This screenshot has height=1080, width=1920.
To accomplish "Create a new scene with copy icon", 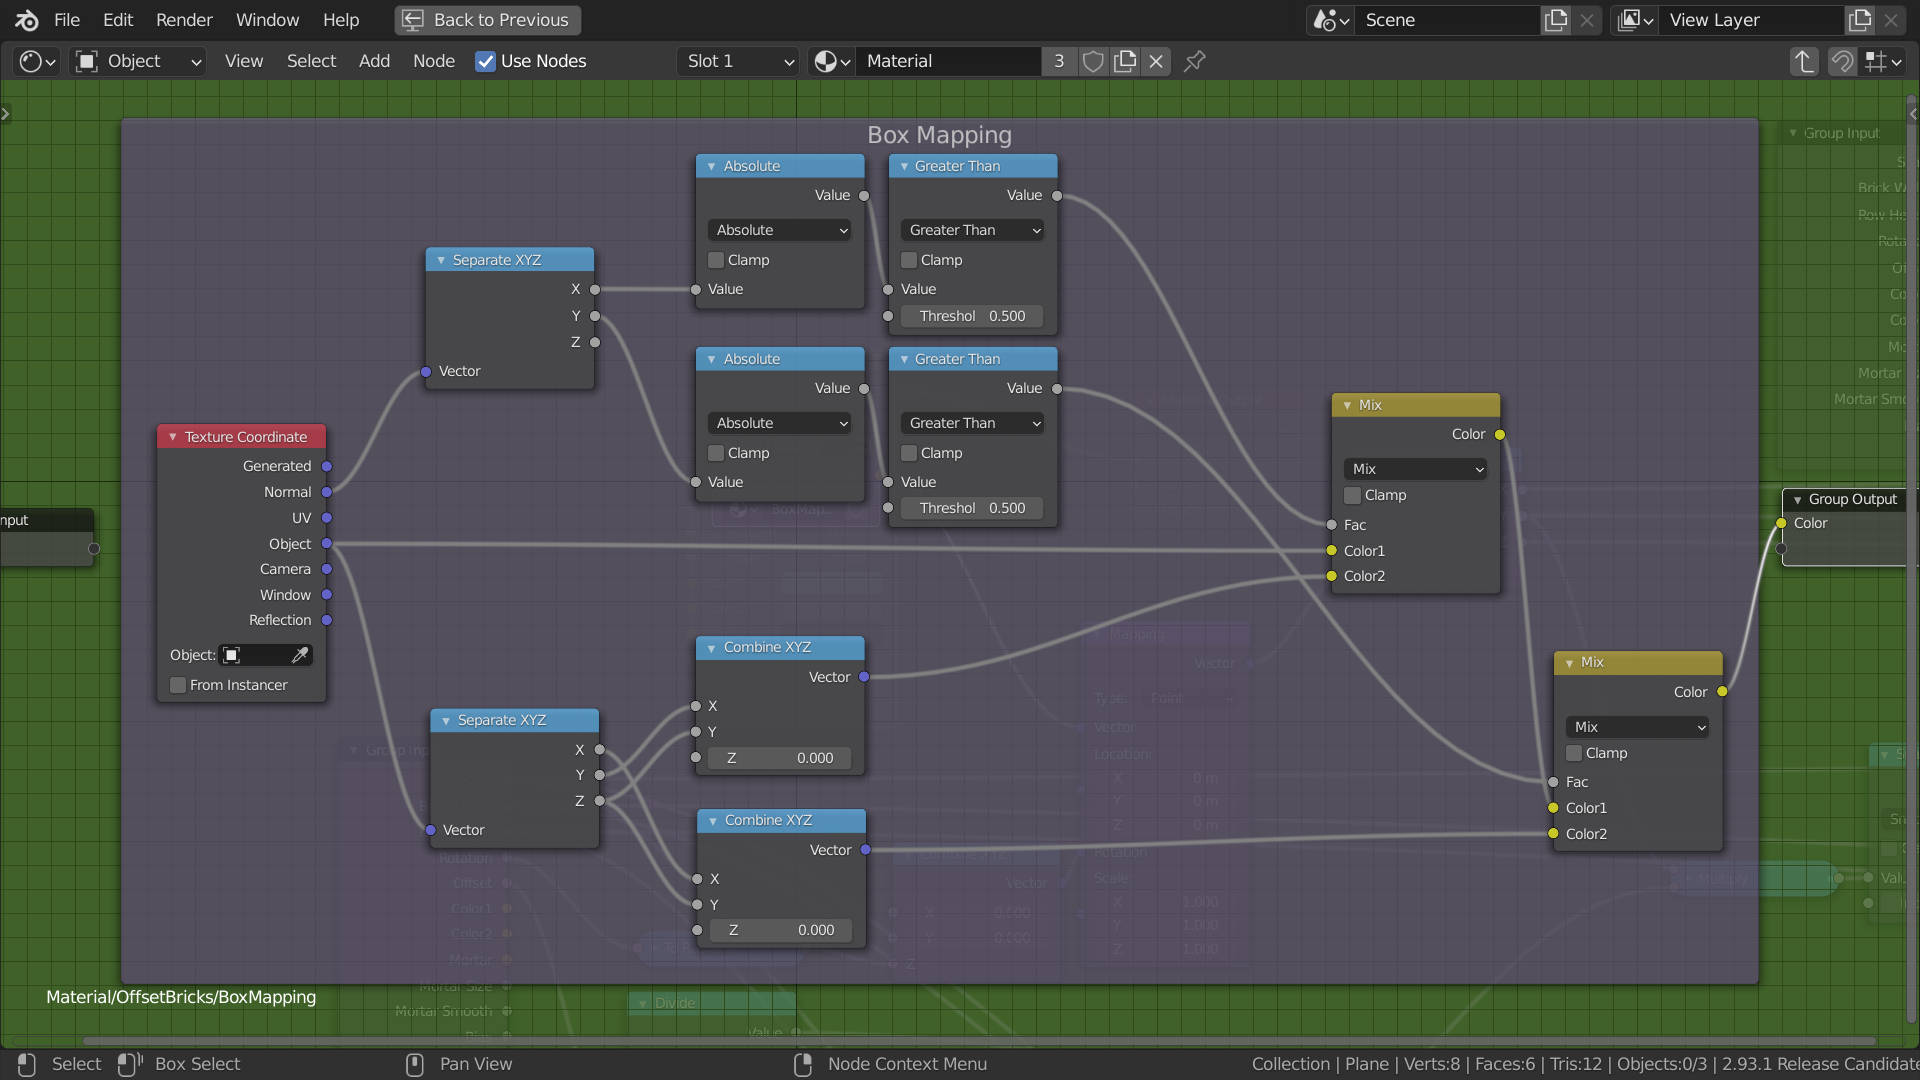I will 1556,20.
